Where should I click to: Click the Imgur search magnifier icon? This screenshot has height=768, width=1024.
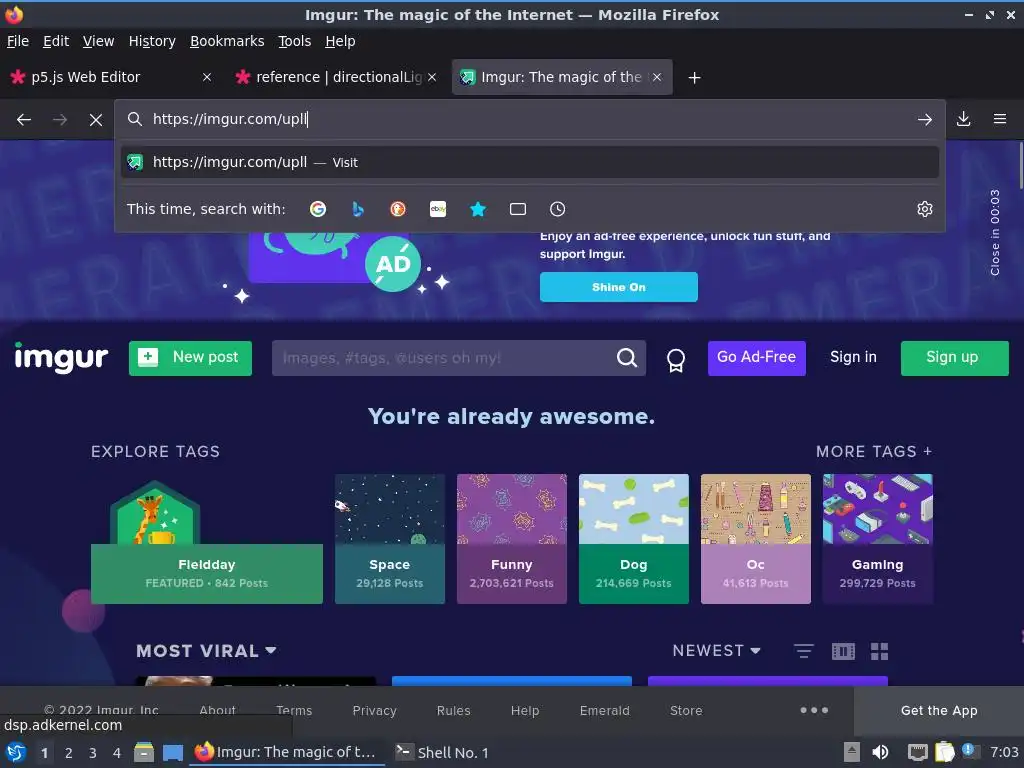pos(626,357)
